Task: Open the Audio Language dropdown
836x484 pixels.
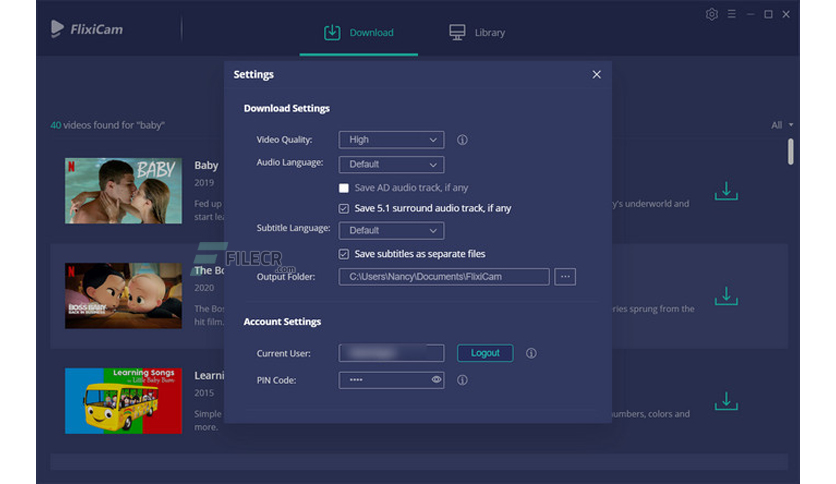Action: point(391,164)
